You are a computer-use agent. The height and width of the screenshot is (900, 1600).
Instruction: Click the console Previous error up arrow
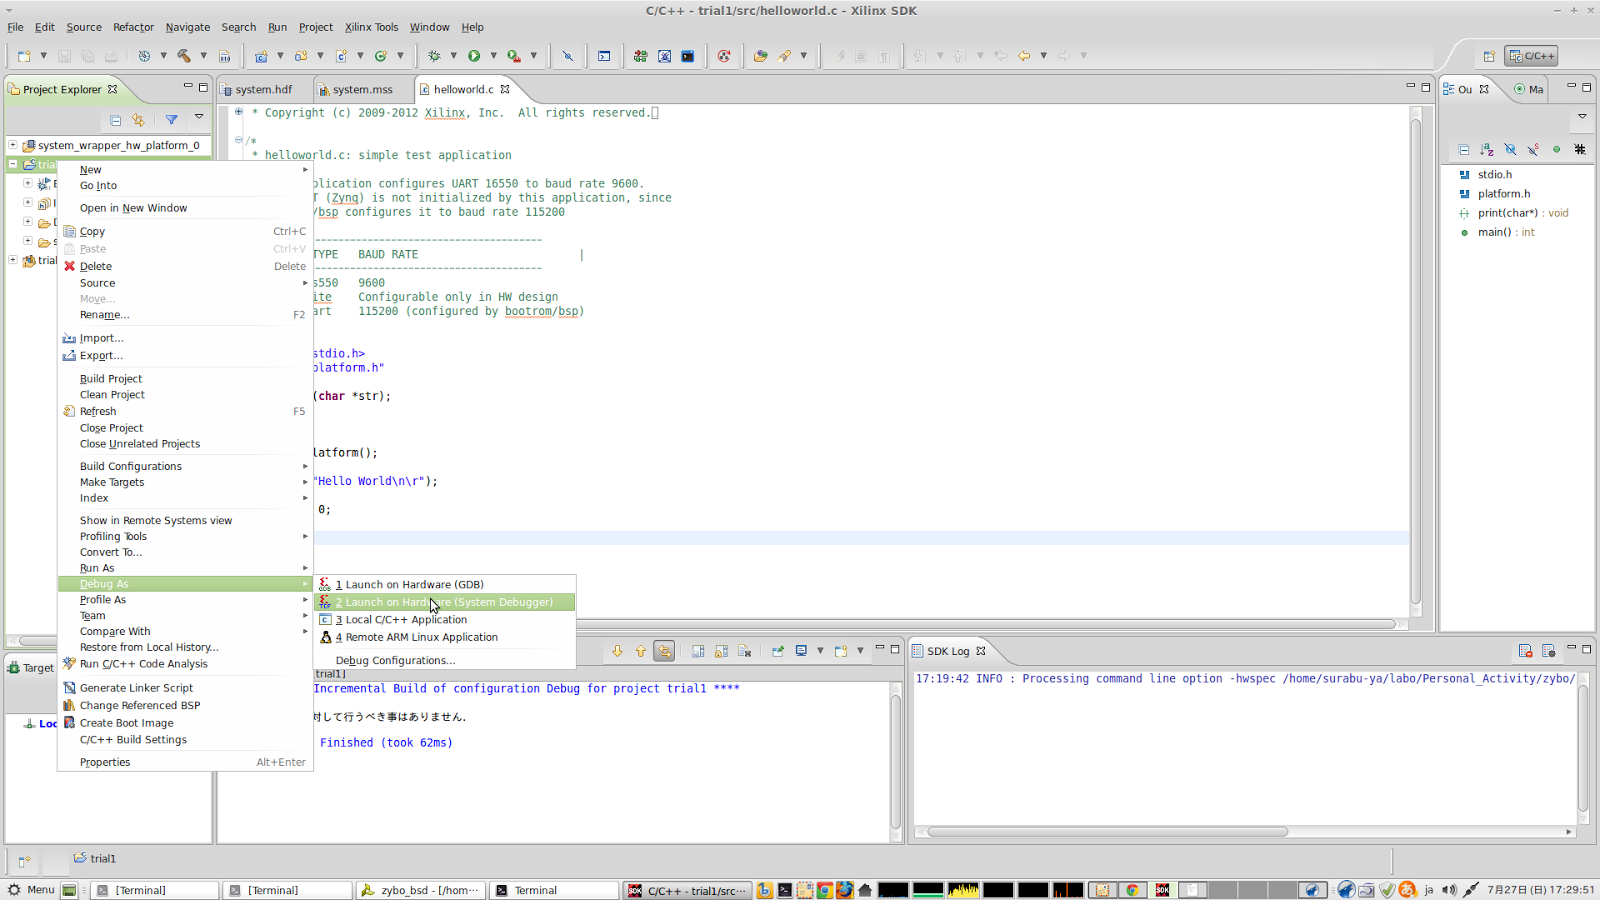pyautogui.click(x=641, y=651)
